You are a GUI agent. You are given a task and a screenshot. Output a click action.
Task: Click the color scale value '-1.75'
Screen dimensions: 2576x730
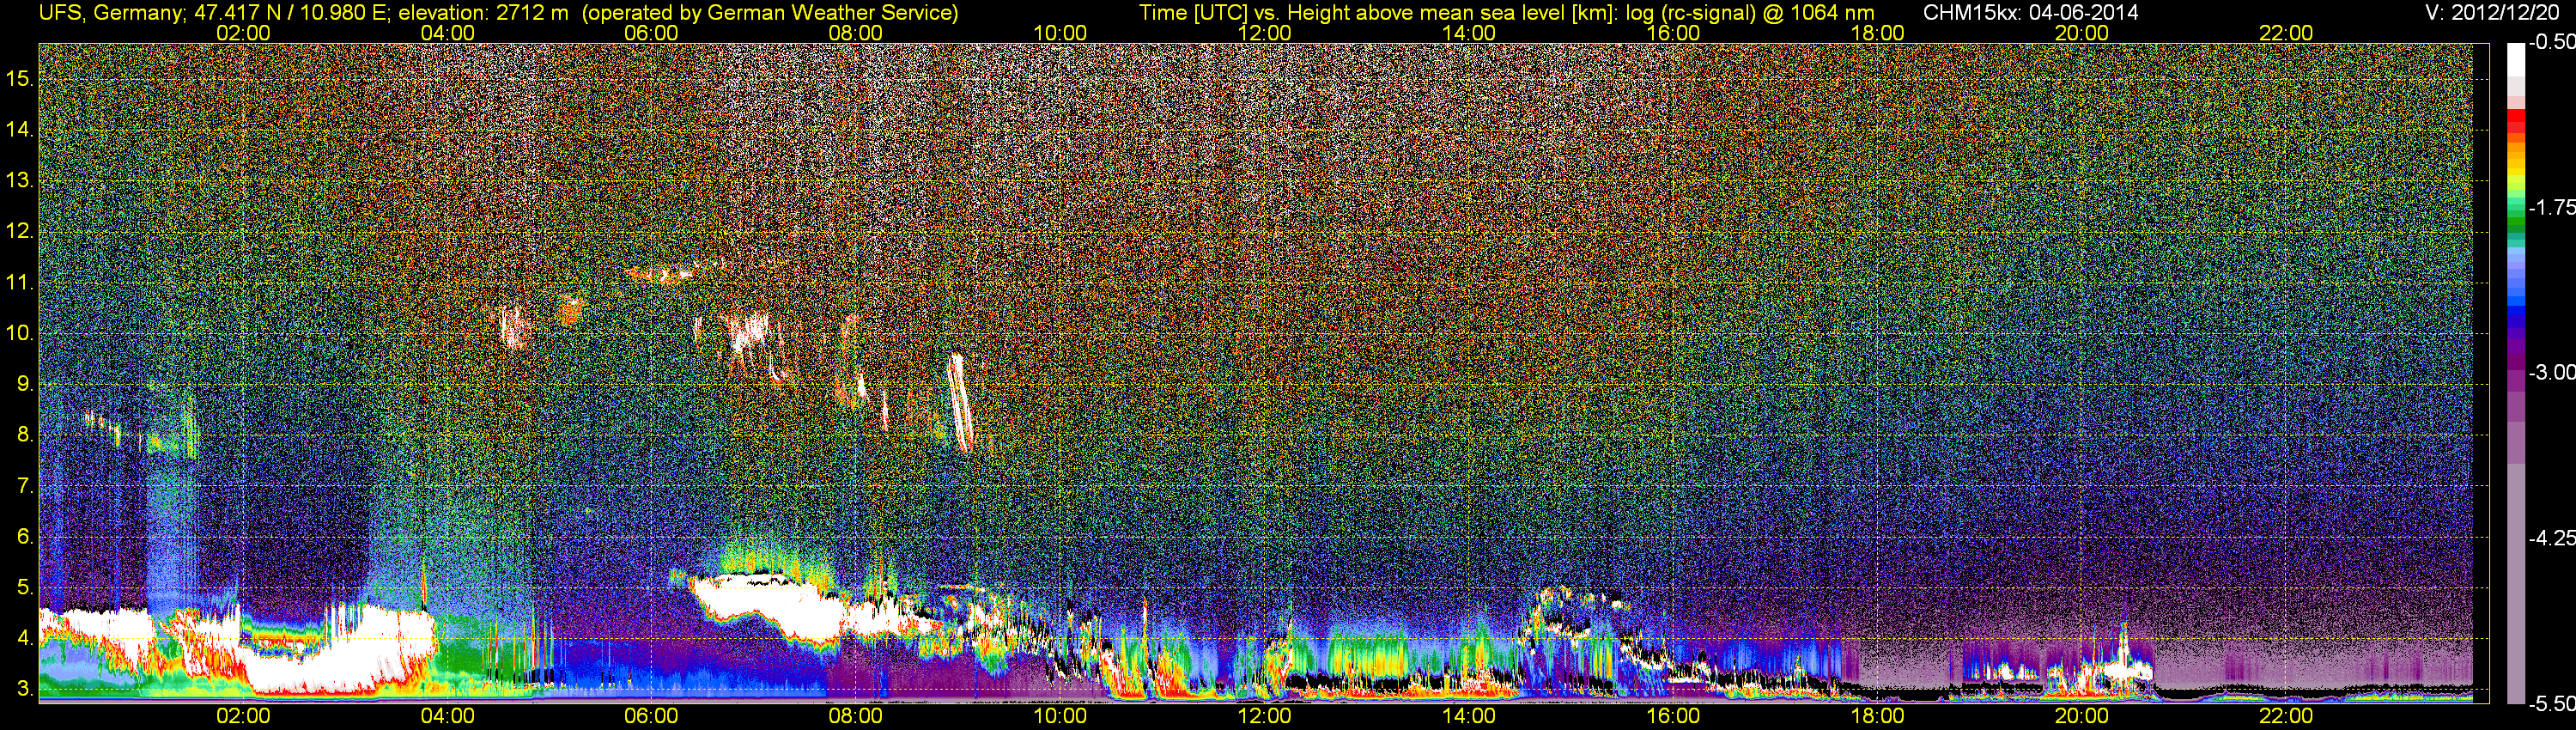pyautogui.click(x=2551, y=207)
